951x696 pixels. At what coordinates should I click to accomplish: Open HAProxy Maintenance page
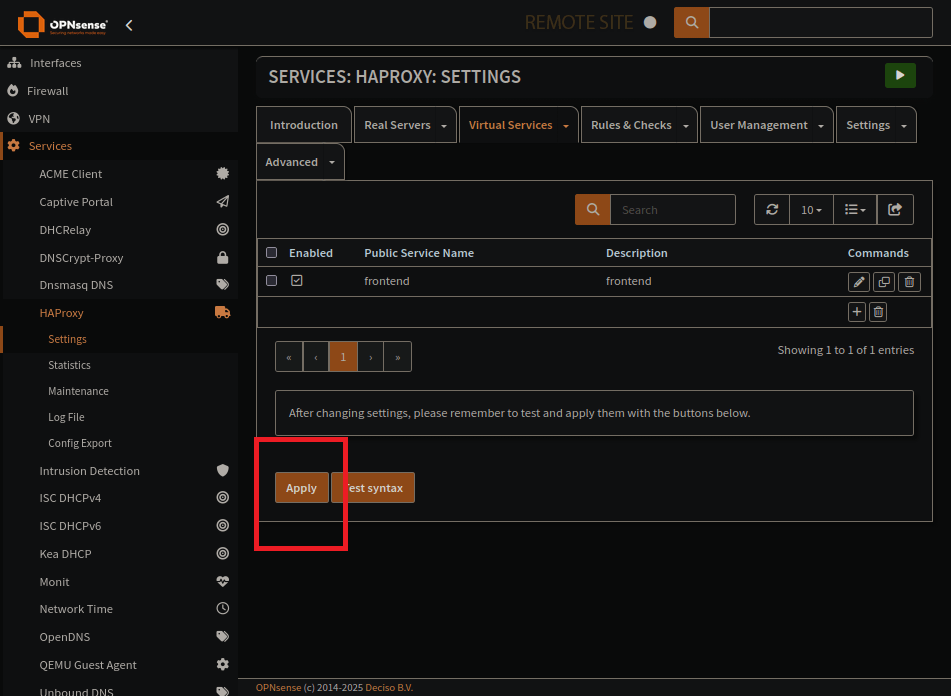click(78, 391)
